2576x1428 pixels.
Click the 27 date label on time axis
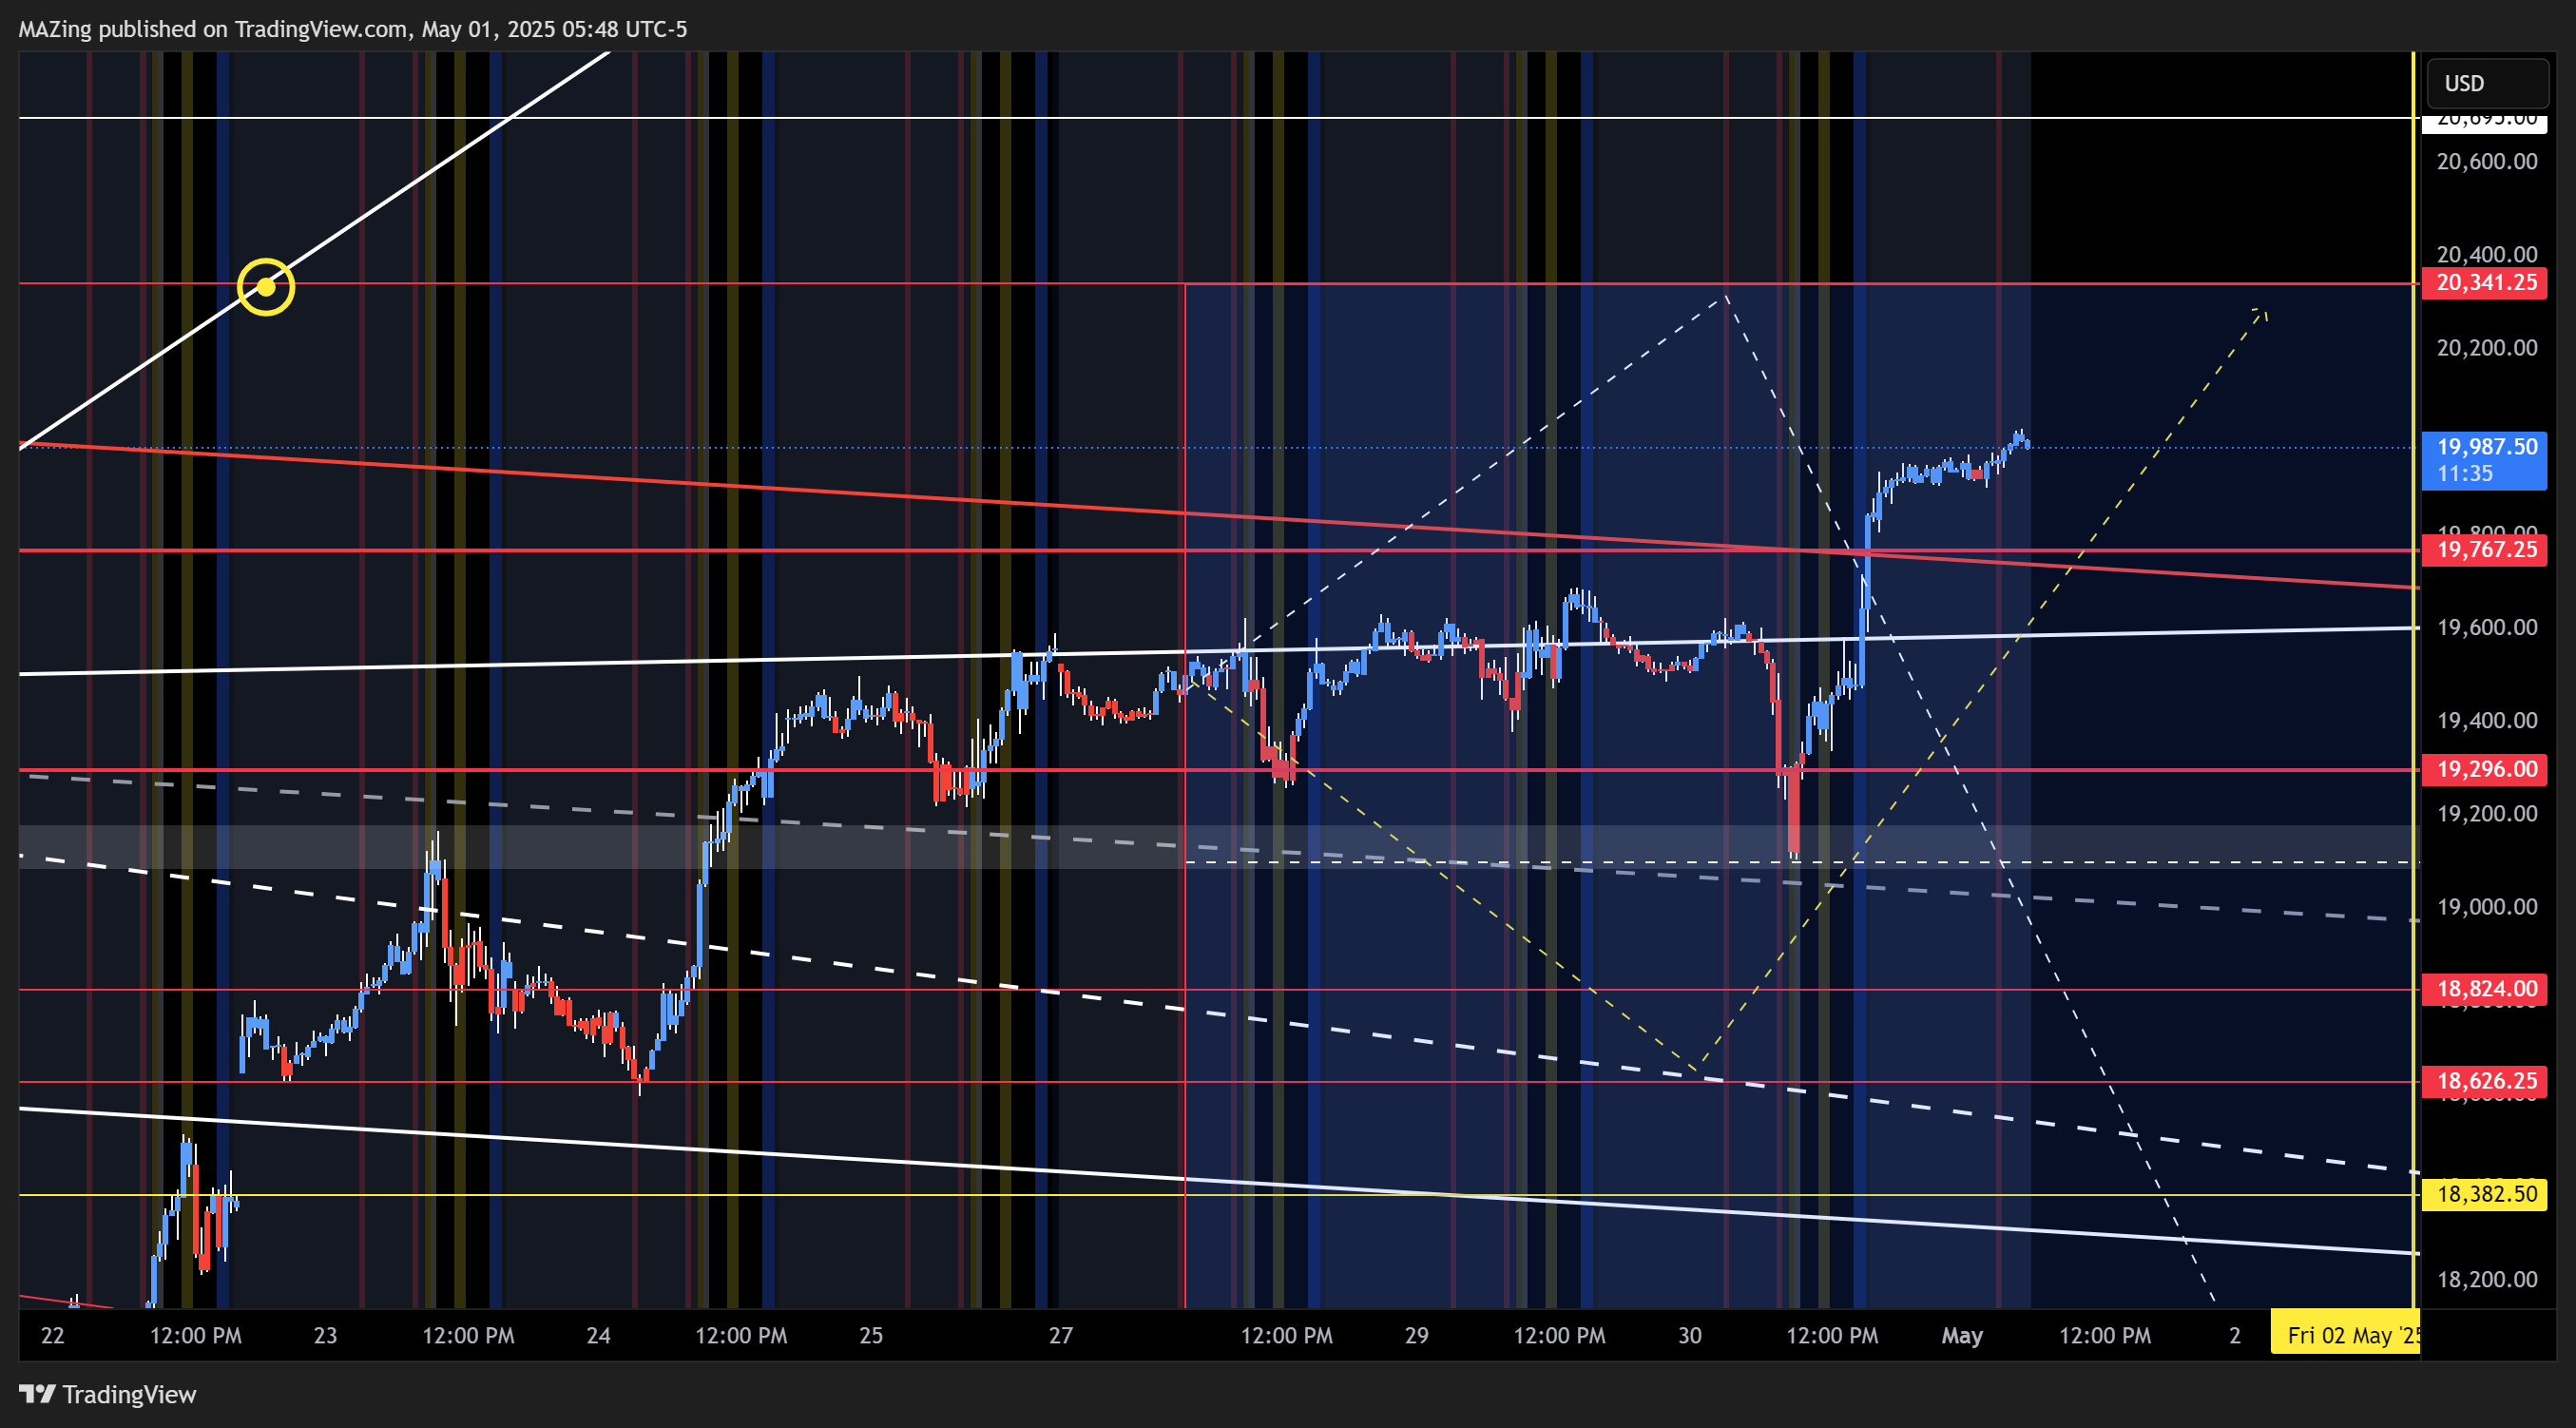tap(1061, 1336)
